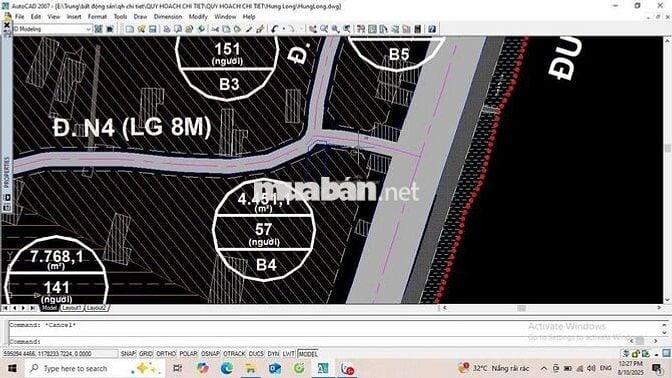The width and height of the screenshot is (672, 378).
Task: Switch the MODEL/paper space status button
Action: click(308, 354)
